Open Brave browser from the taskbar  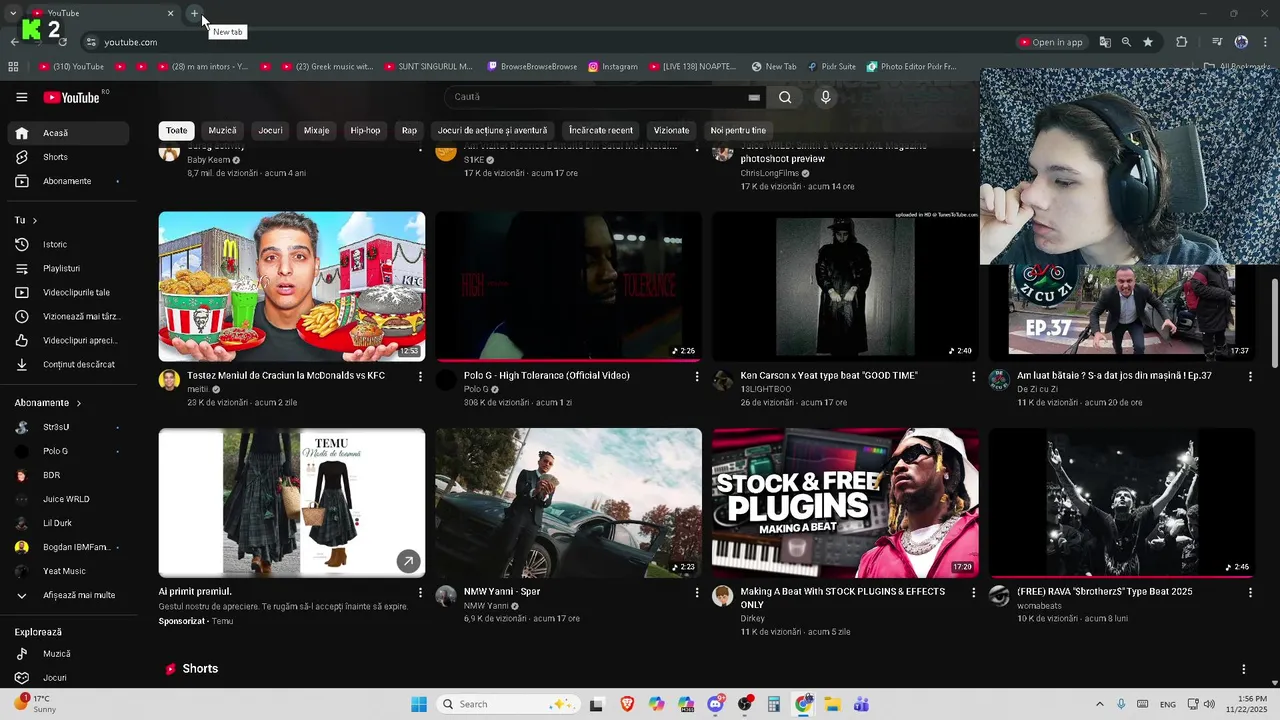tap(627, 704)
